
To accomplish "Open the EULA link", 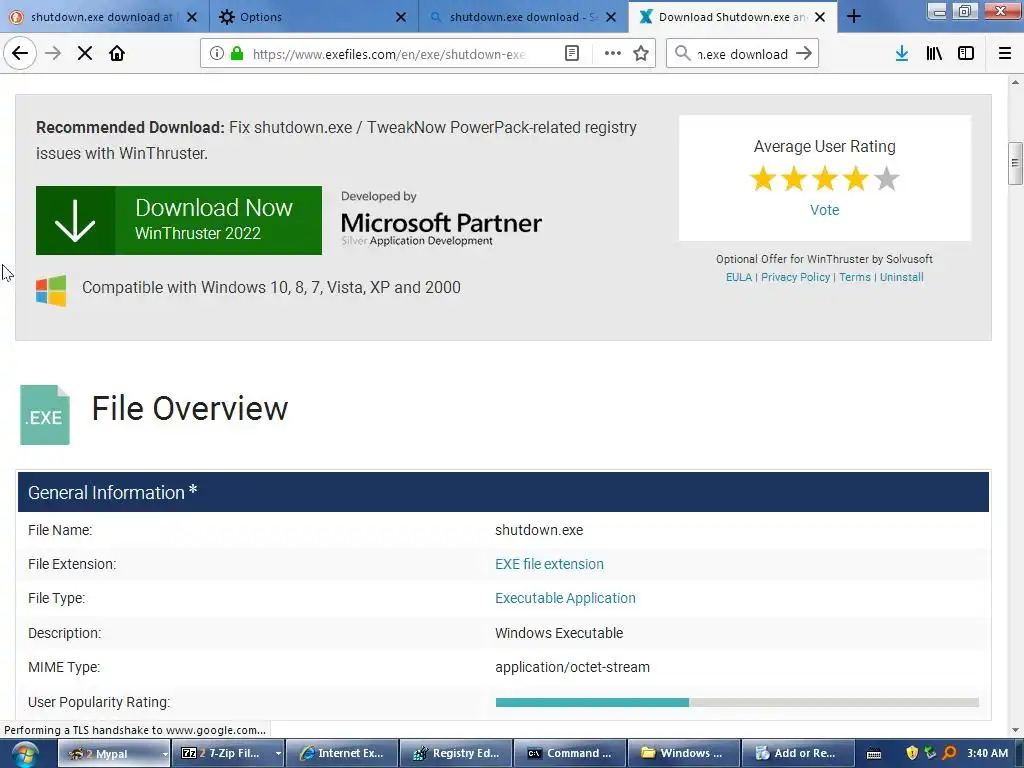I will pos(739,277).
